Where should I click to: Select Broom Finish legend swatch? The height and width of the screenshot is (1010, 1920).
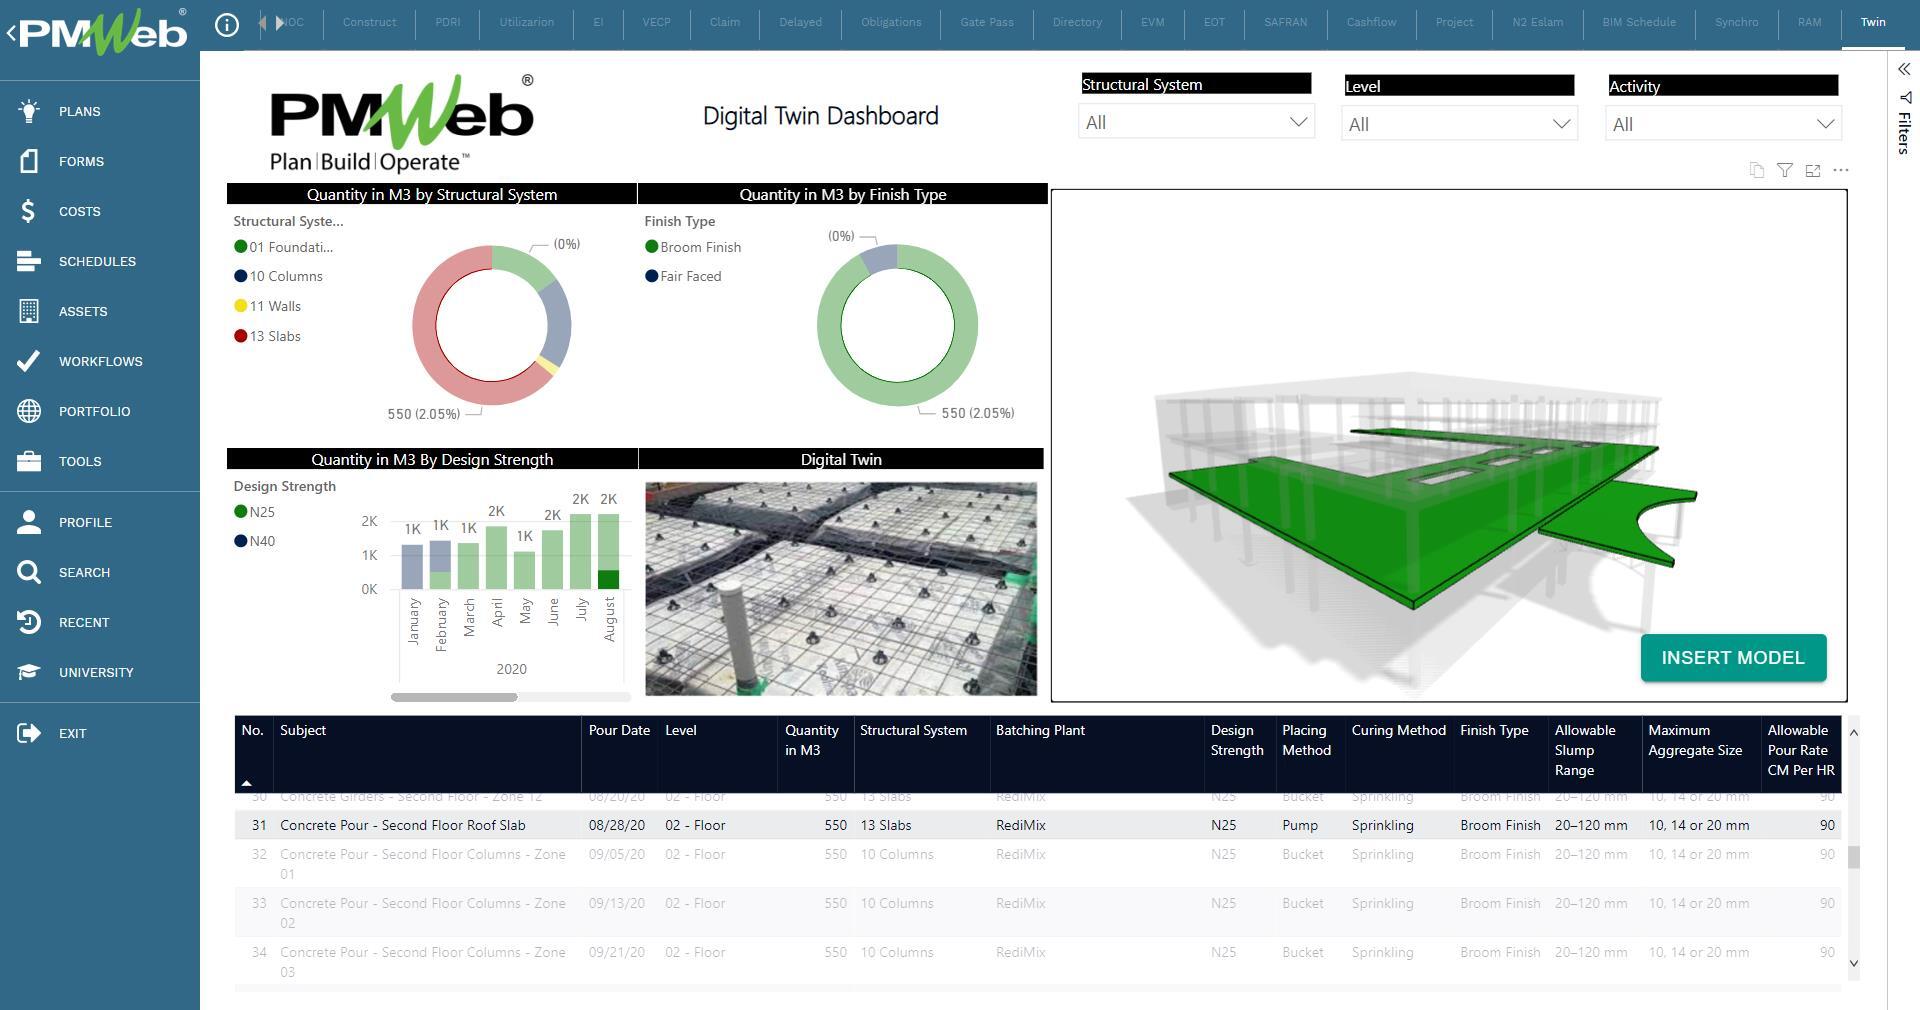tap(651, 247)
